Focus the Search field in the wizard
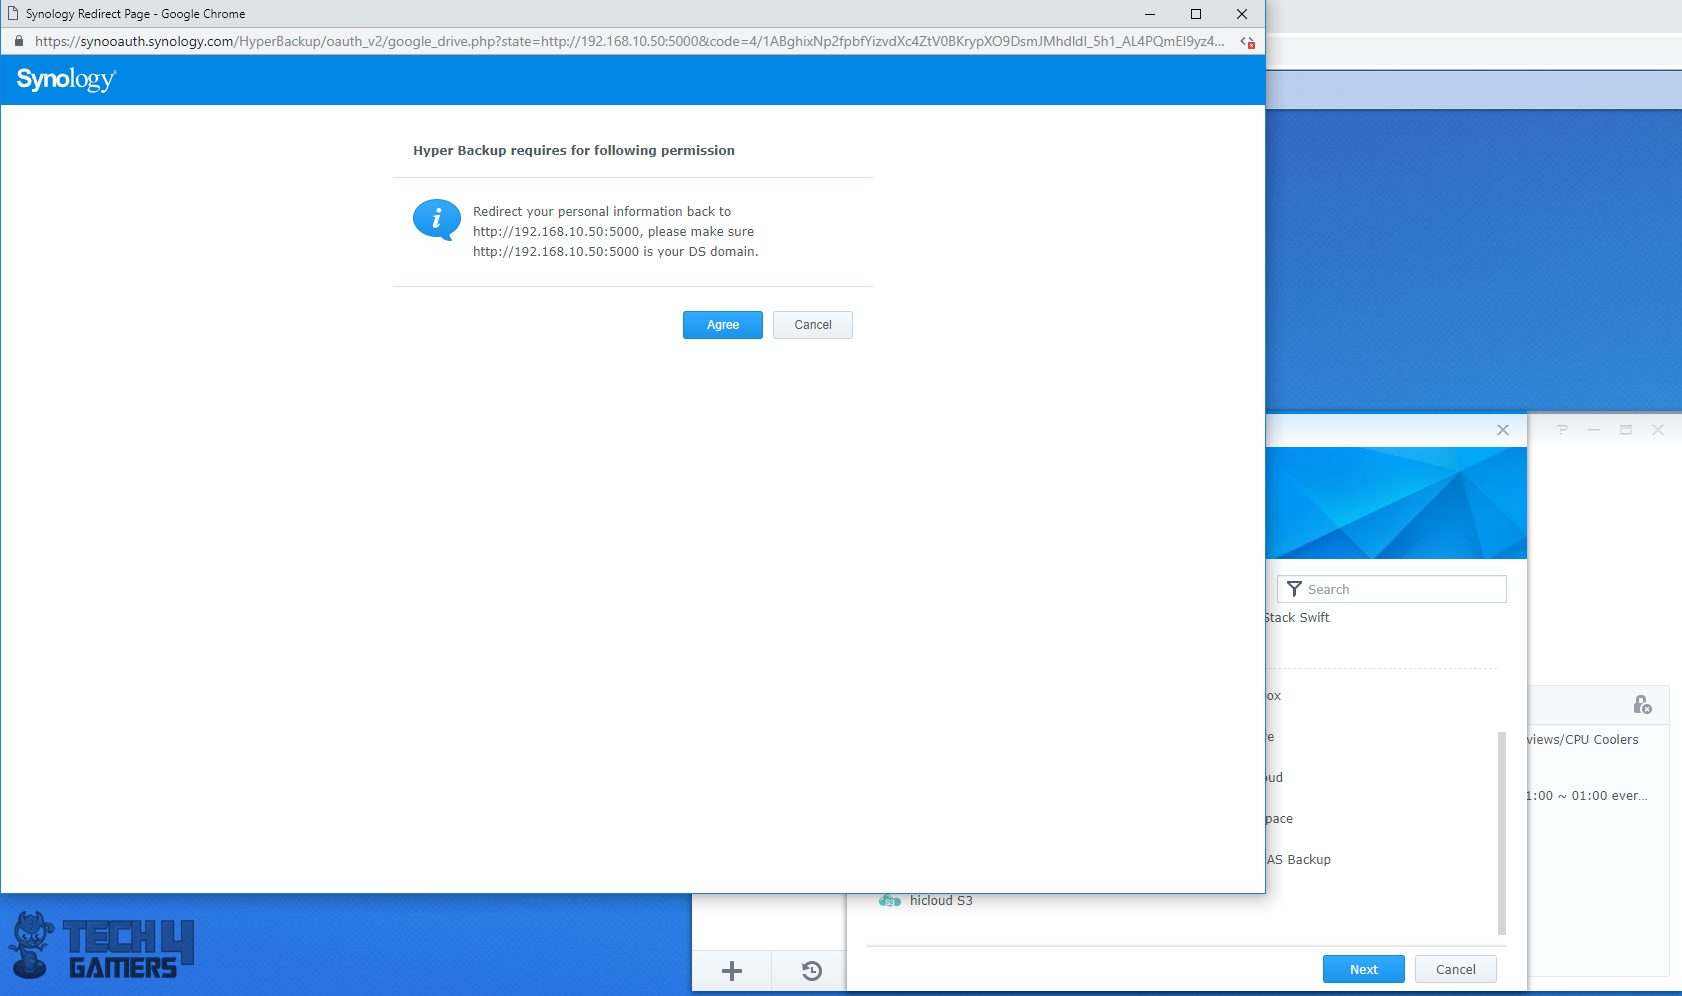This screenshot has height=996, width=1682. pyautogui.click(x=1392, y=589)
